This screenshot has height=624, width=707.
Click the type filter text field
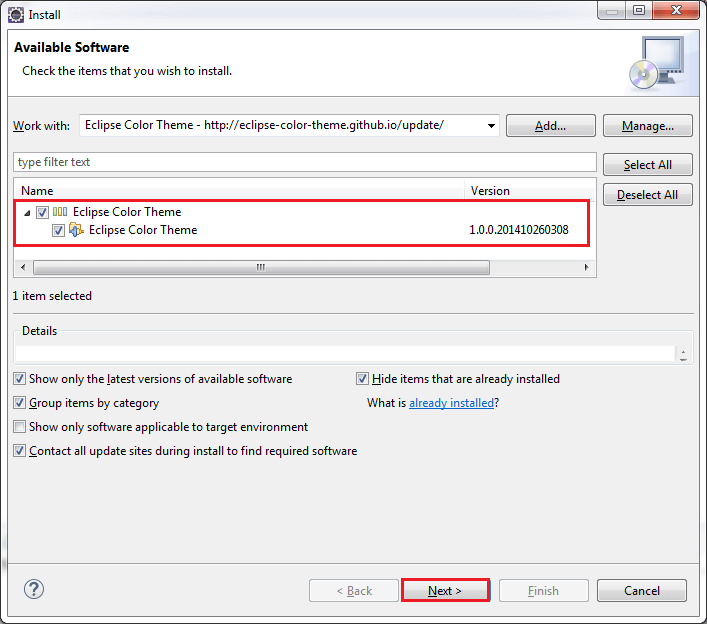tap(305, 162)
